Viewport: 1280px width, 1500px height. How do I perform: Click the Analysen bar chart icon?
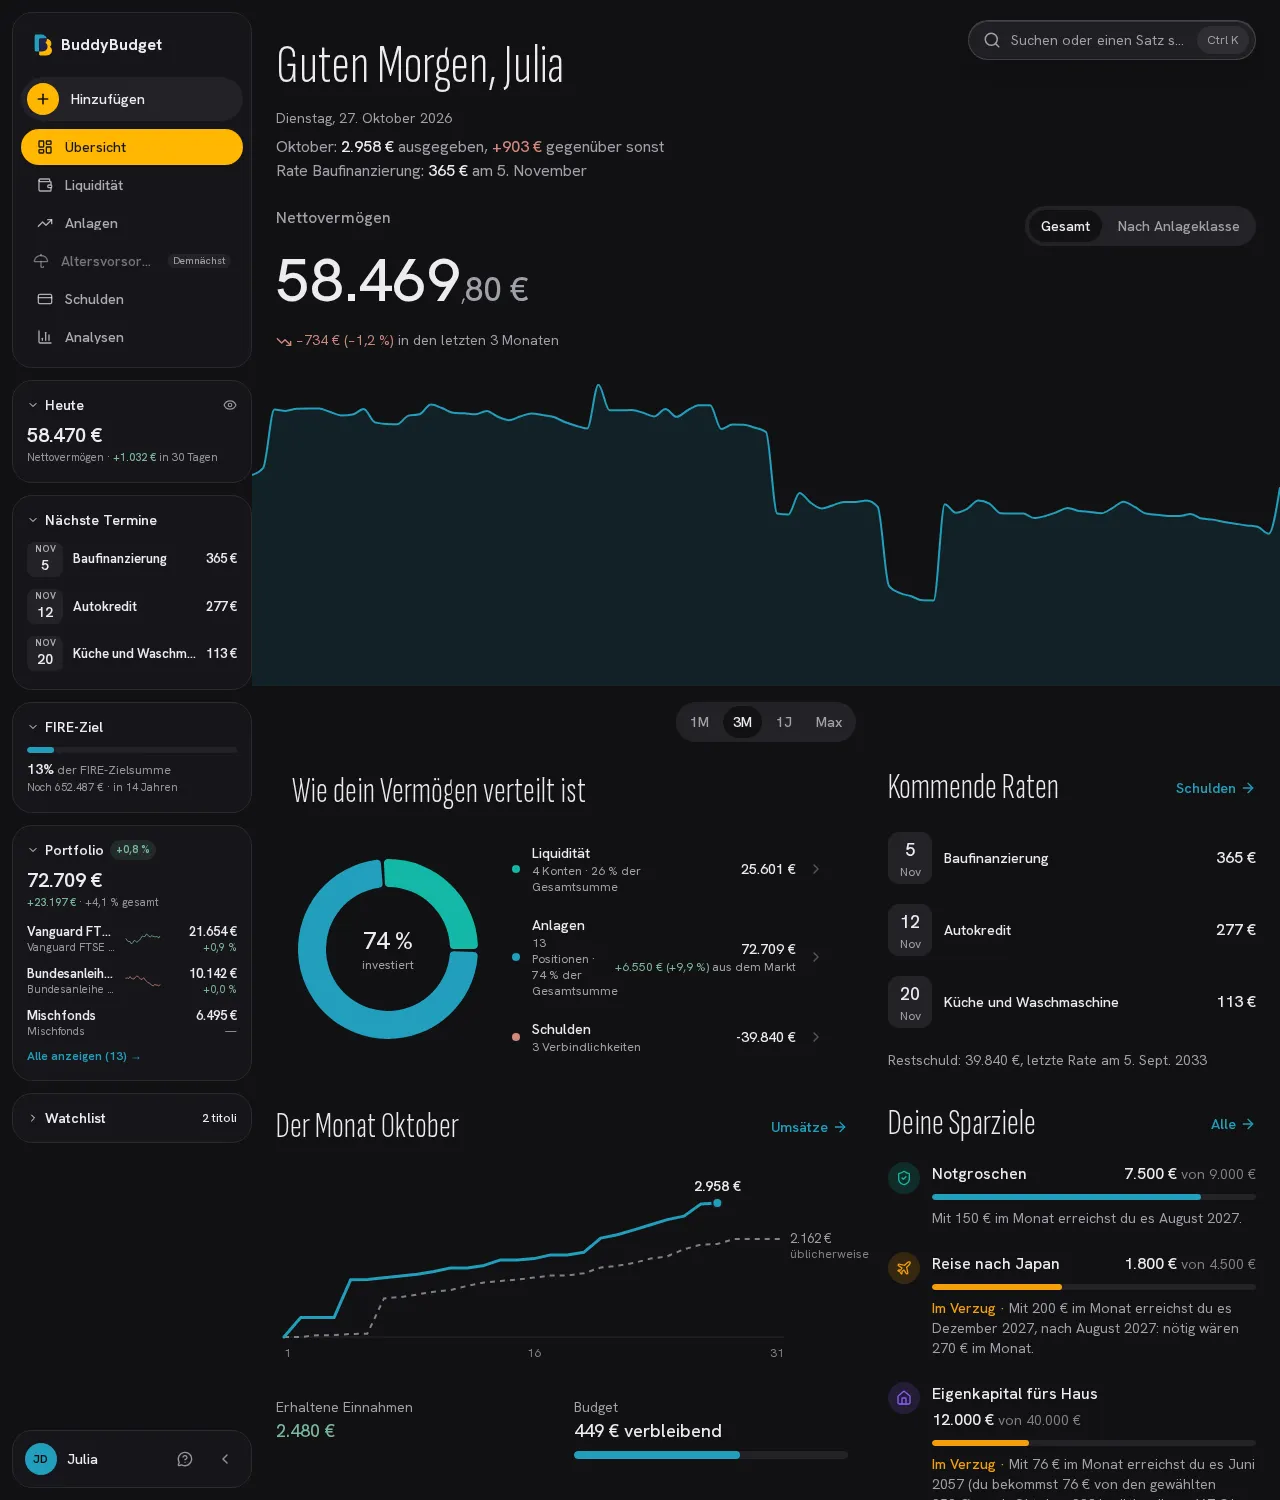[45, 337]
